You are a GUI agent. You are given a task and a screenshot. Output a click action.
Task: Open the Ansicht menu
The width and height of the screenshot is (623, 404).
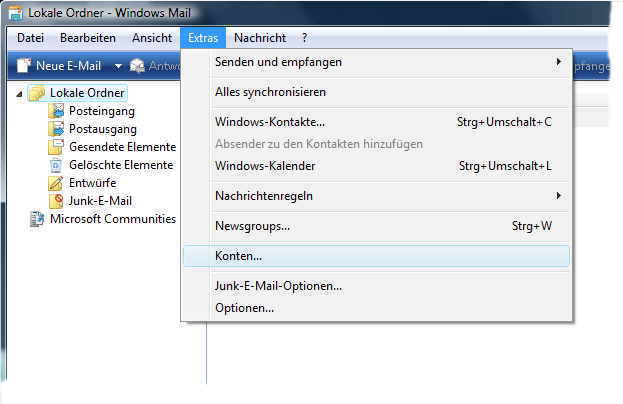tap(152, 38)
